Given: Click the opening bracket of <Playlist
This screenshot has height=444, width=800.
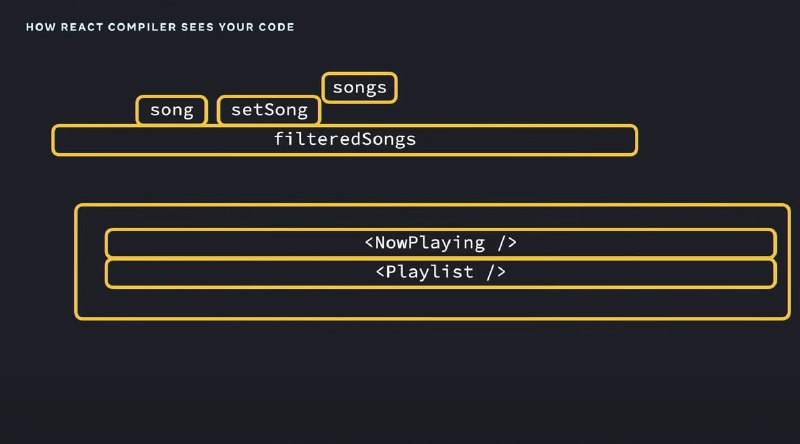Looking at the screenshot, I should [x=380, y=272].
